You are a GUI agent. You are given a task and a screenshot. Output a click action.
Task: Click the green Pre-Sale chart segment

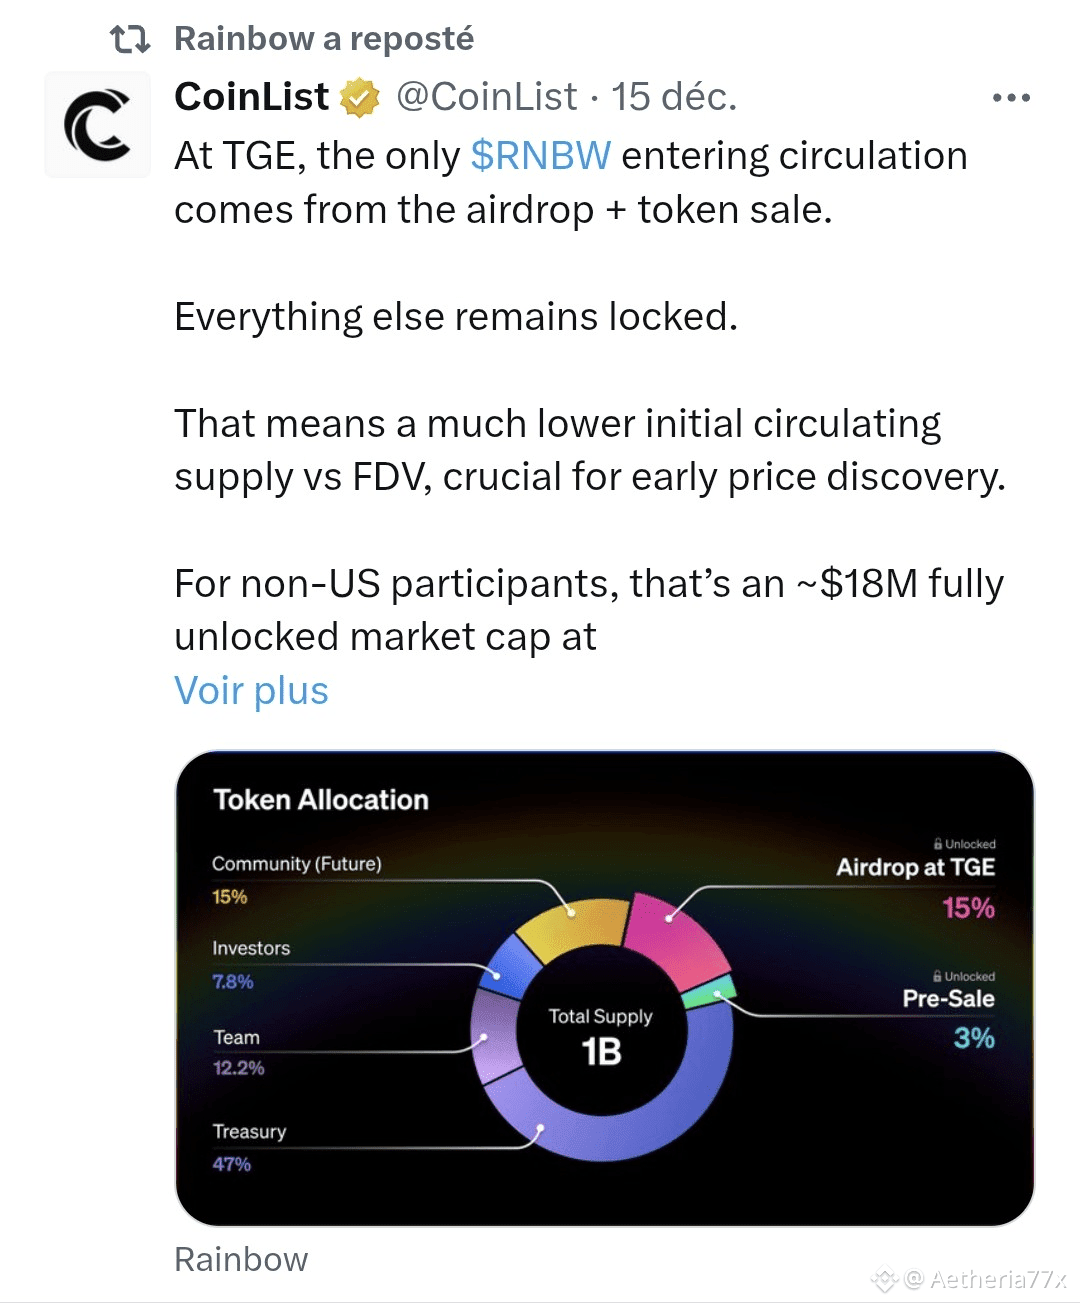(710, 994)
